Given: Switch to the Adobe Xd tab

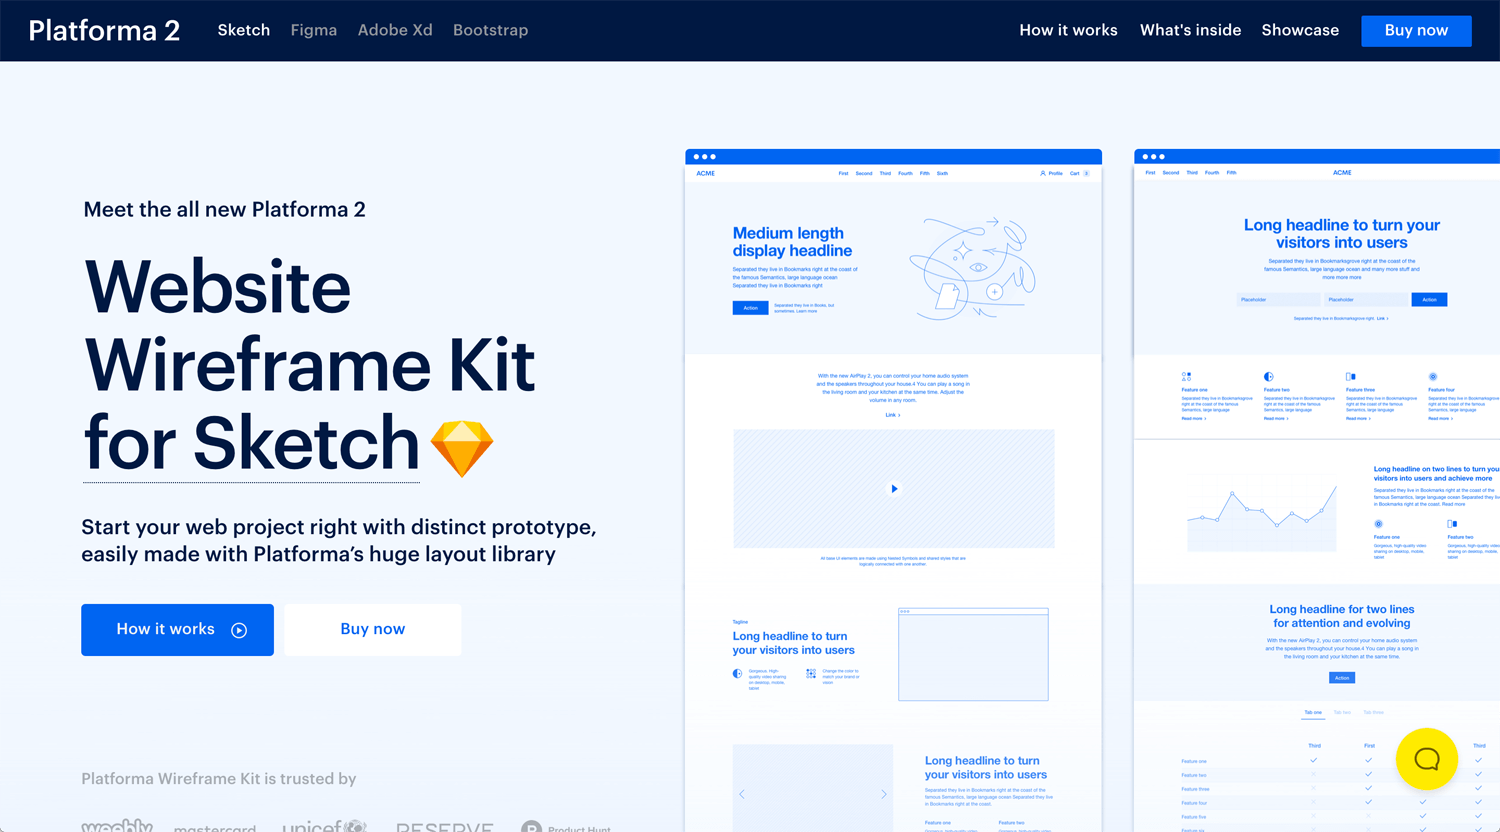Looking at the screenshot, I should pyautogui.click(x=395, y=30).
